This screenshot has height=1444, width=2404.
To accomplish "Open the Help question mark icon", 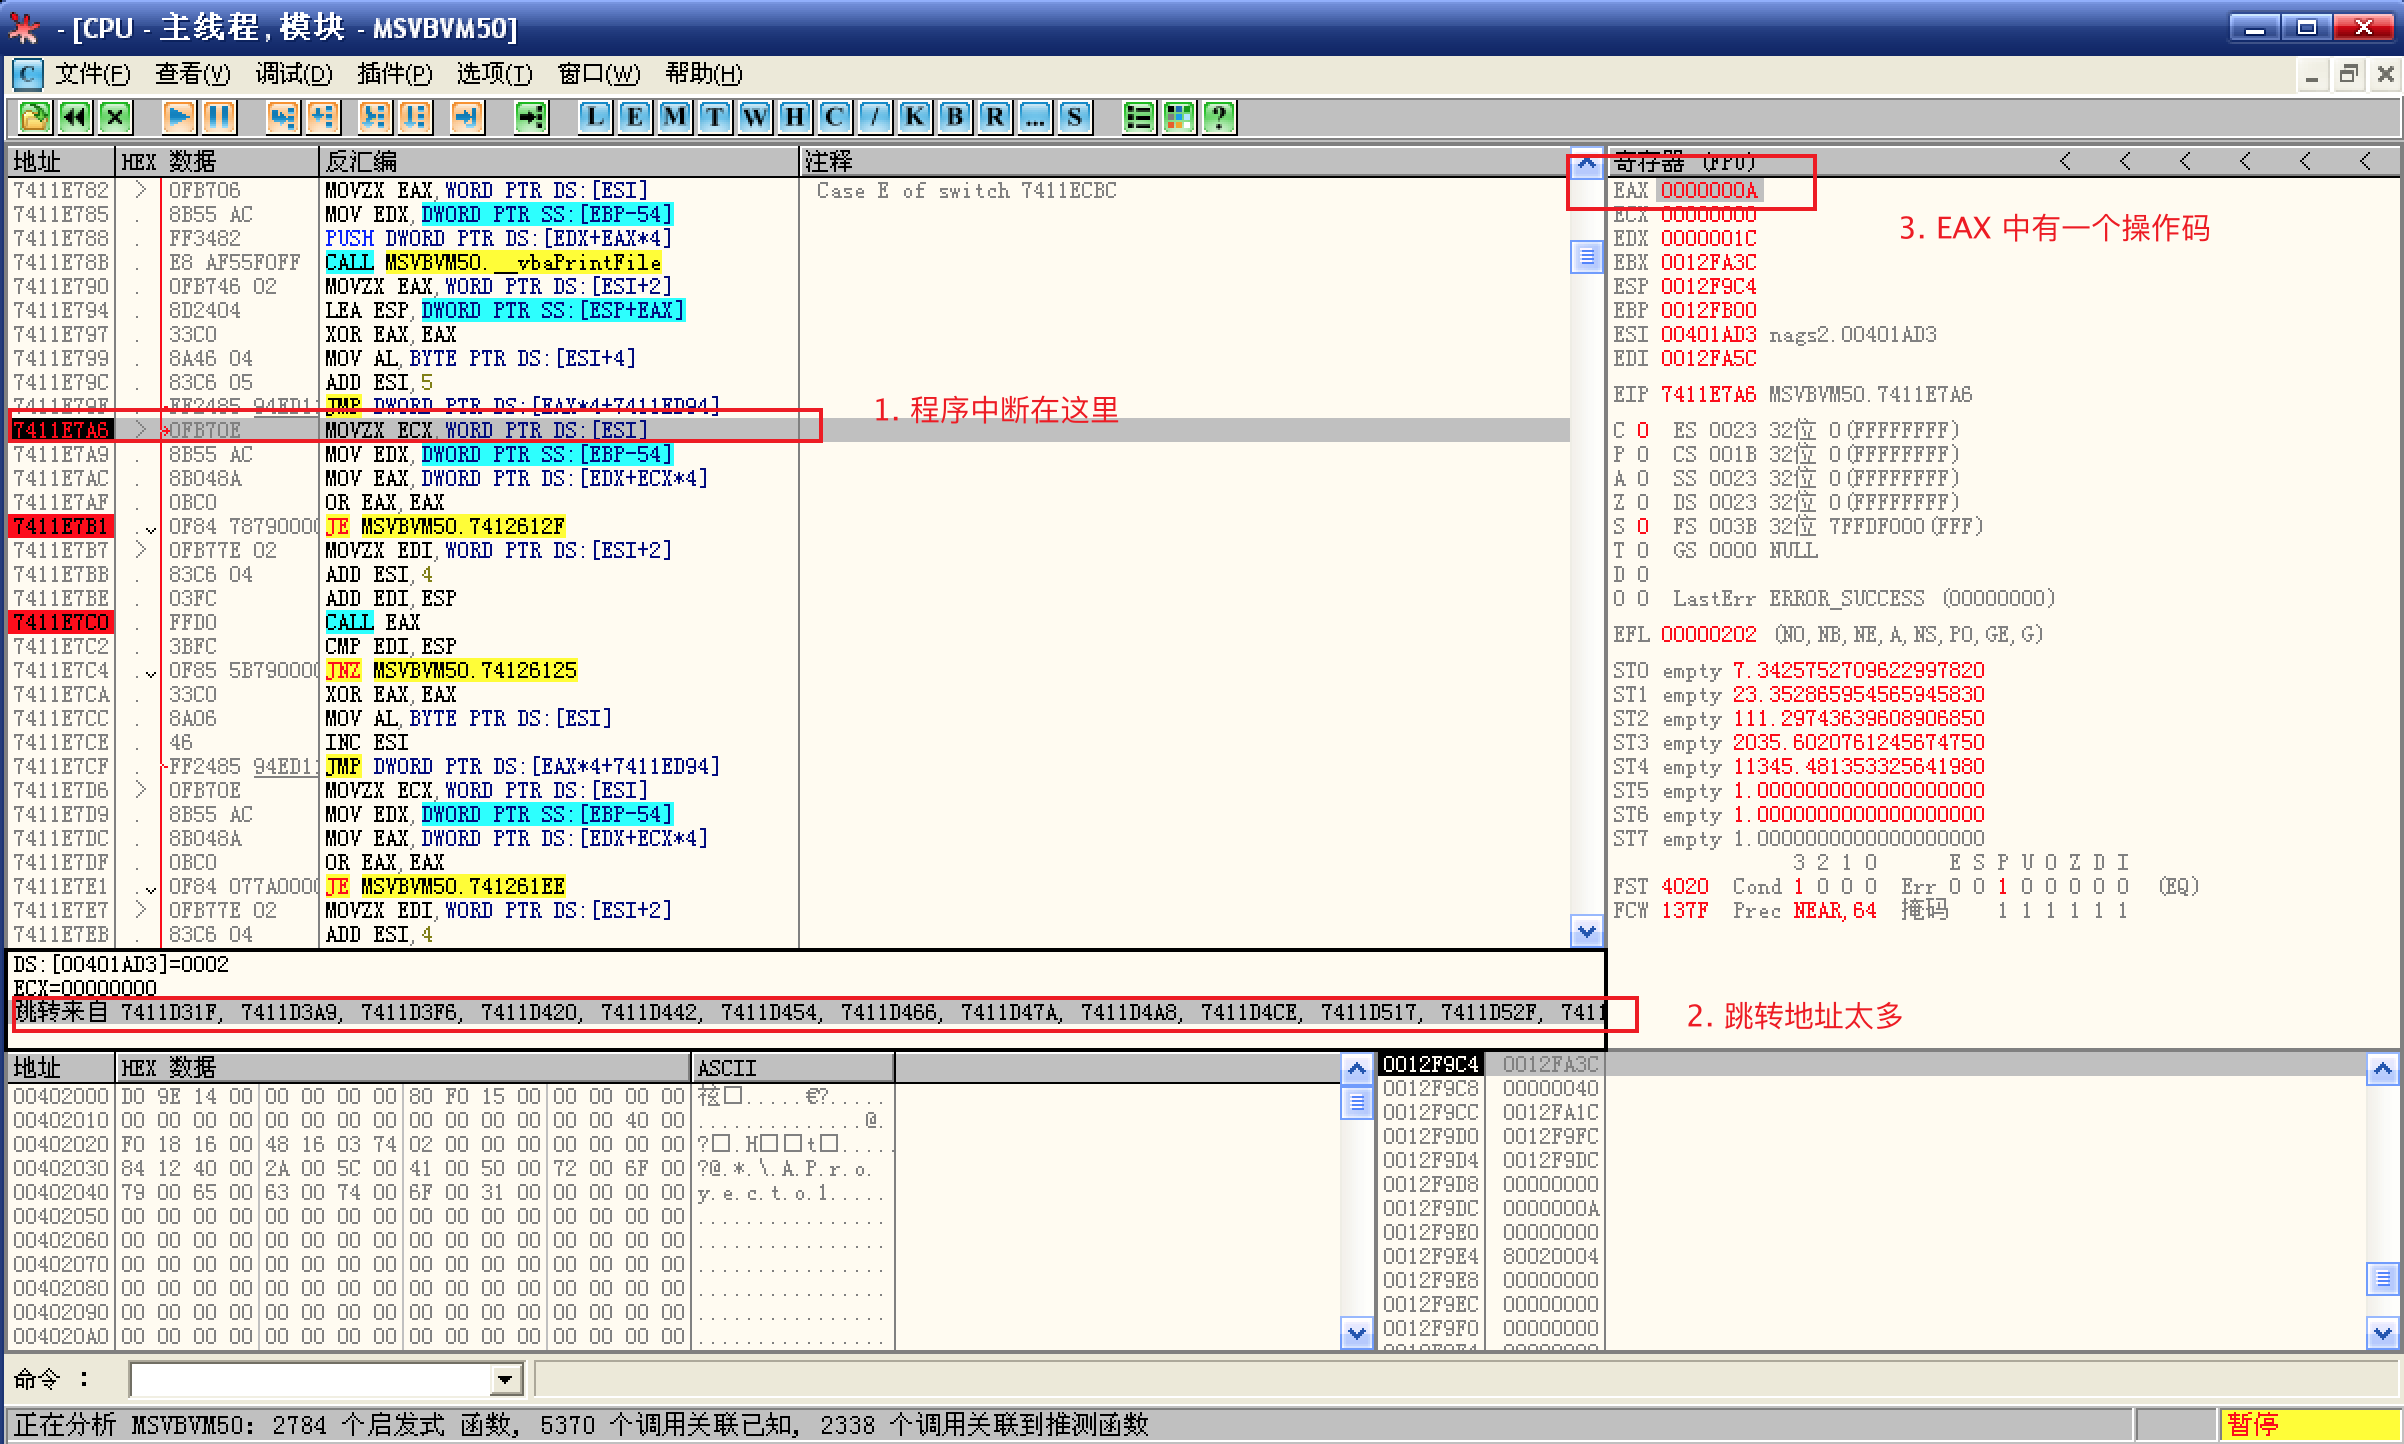I will [1219, 117].
